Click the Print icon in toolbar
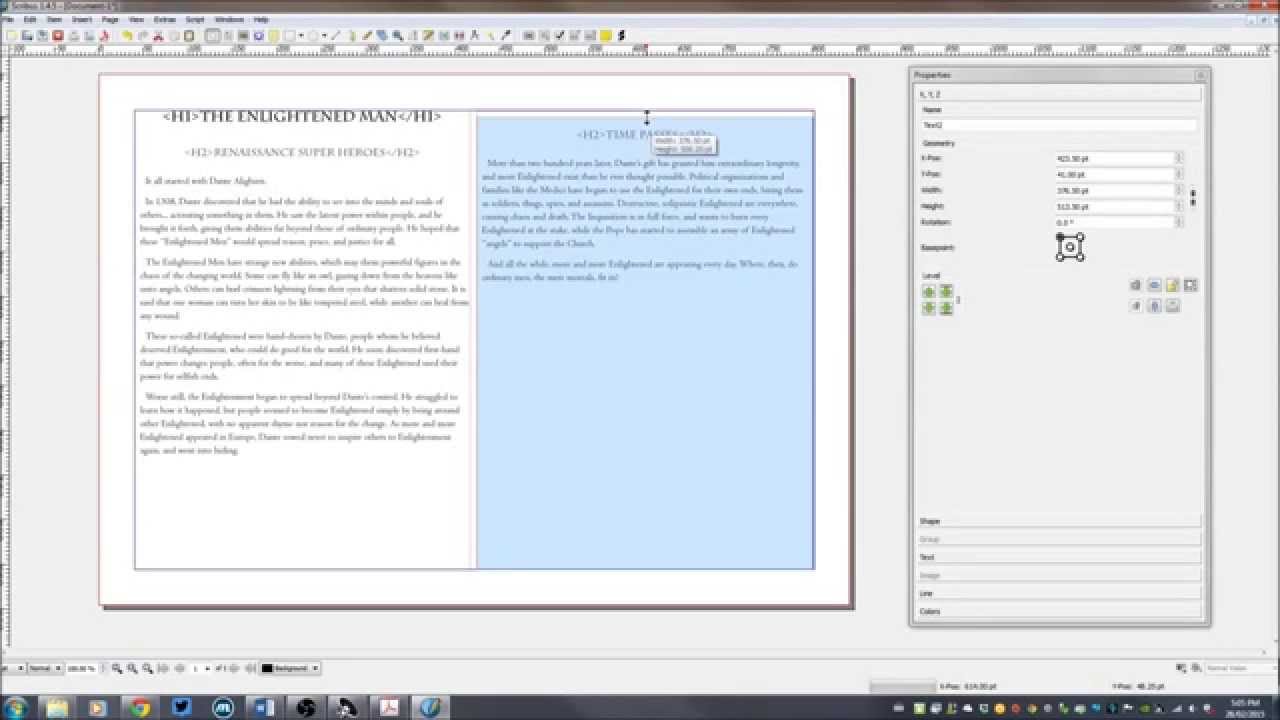Screen dimensions: 1280x720 click(x=74, y=35)
